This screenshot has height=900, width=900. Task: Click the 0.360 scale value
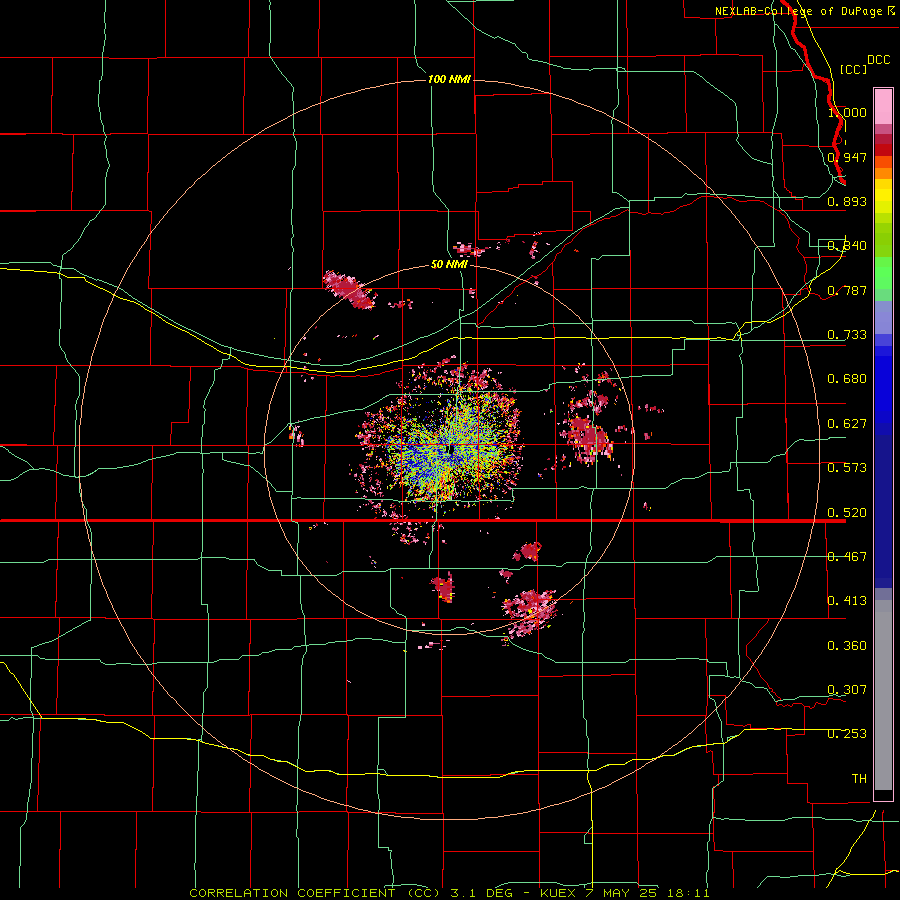click(847, 646)
